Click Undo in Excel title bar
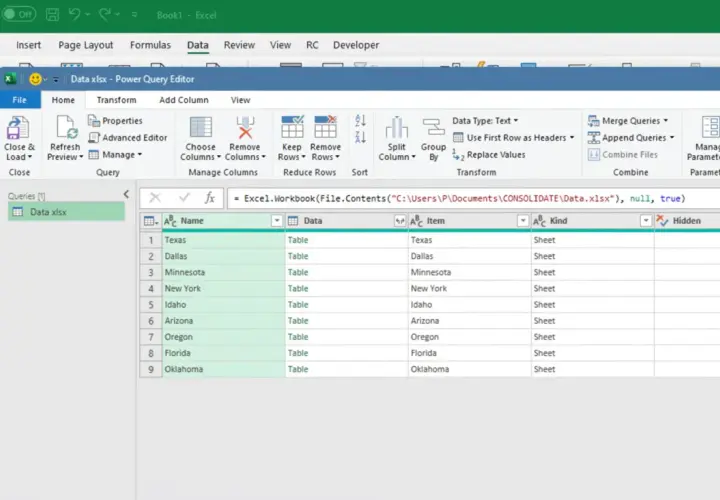The height and width of the screenshot is (500, 720). point(74,15)
